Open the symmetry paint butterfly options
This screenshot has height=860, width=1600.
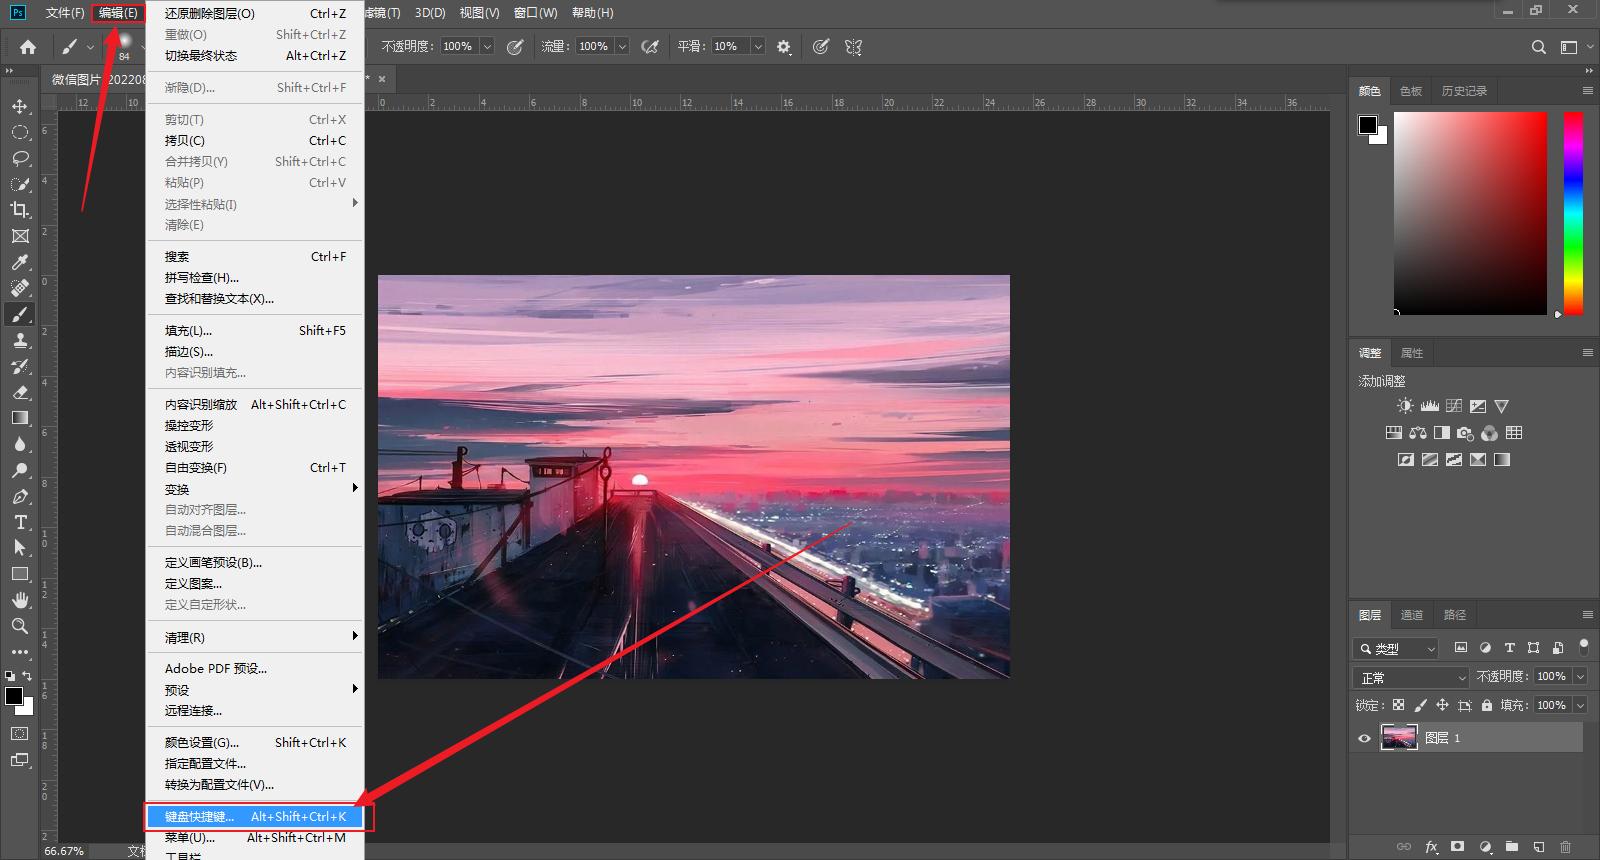[853, 47]
